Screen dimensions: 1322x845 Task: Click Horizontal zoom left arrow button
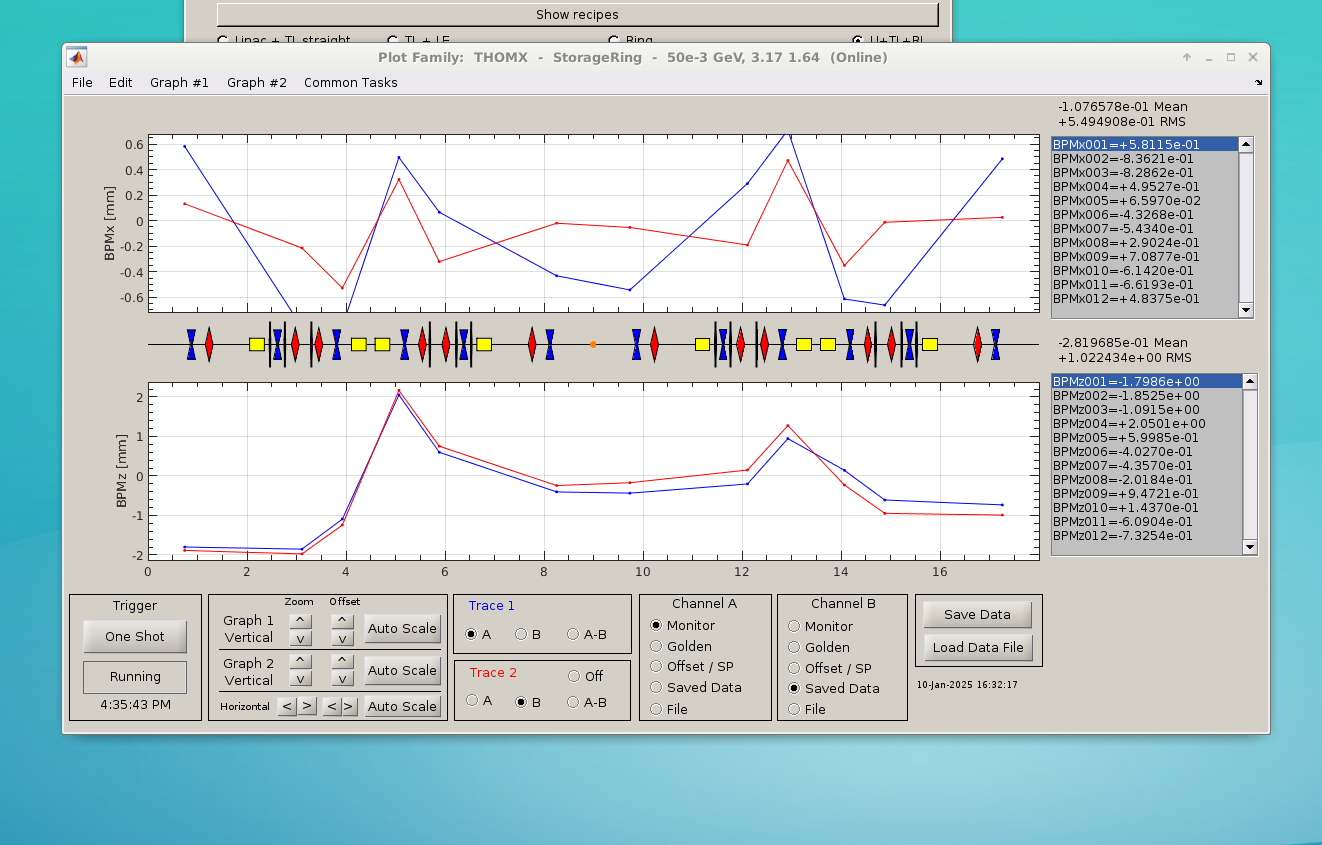pos(288,706)
